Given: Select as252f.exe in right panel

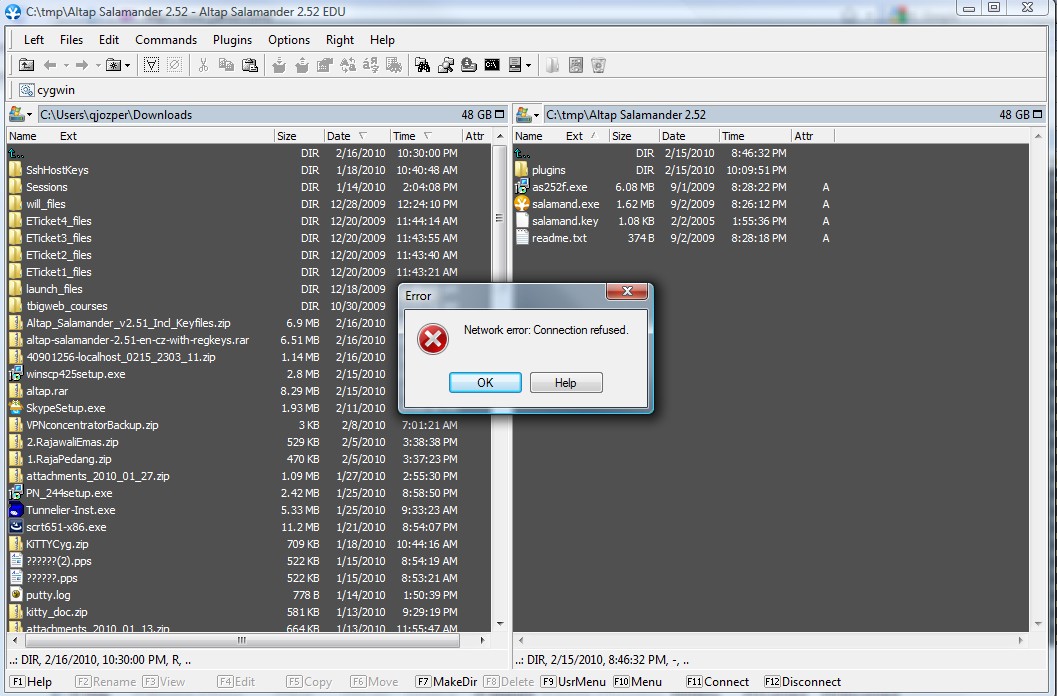Looking at the screenshot, I should click(x=560, y=187).
